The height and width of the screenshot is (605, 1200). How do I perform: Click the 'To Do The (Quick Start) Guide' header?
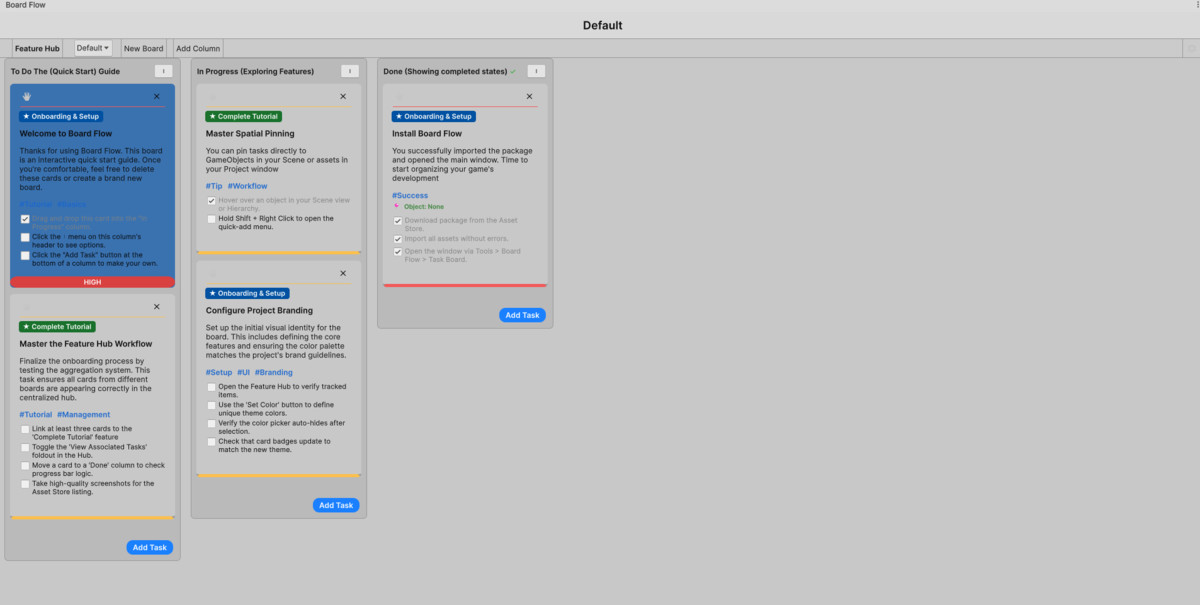[65, 71]
